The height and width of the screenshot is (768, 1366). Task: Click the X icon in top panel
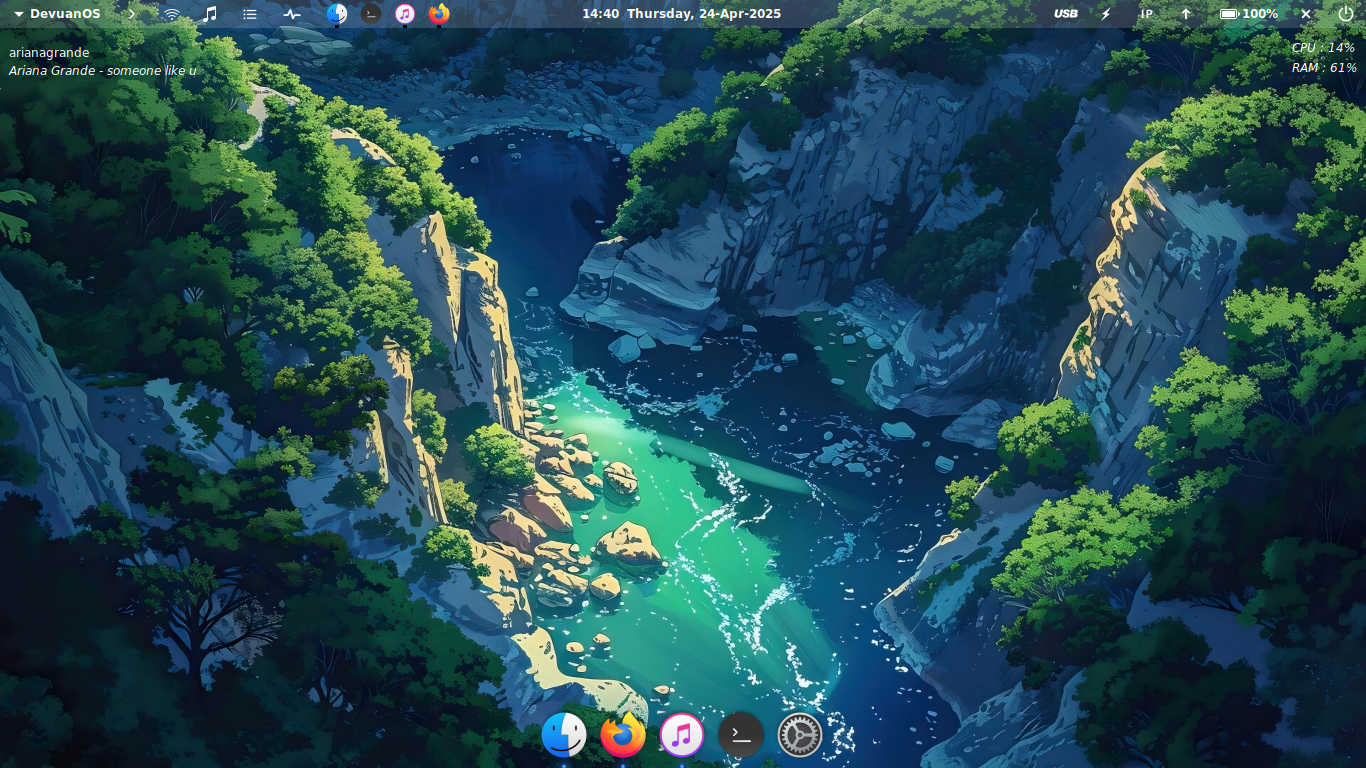[x=1306, y=14]
